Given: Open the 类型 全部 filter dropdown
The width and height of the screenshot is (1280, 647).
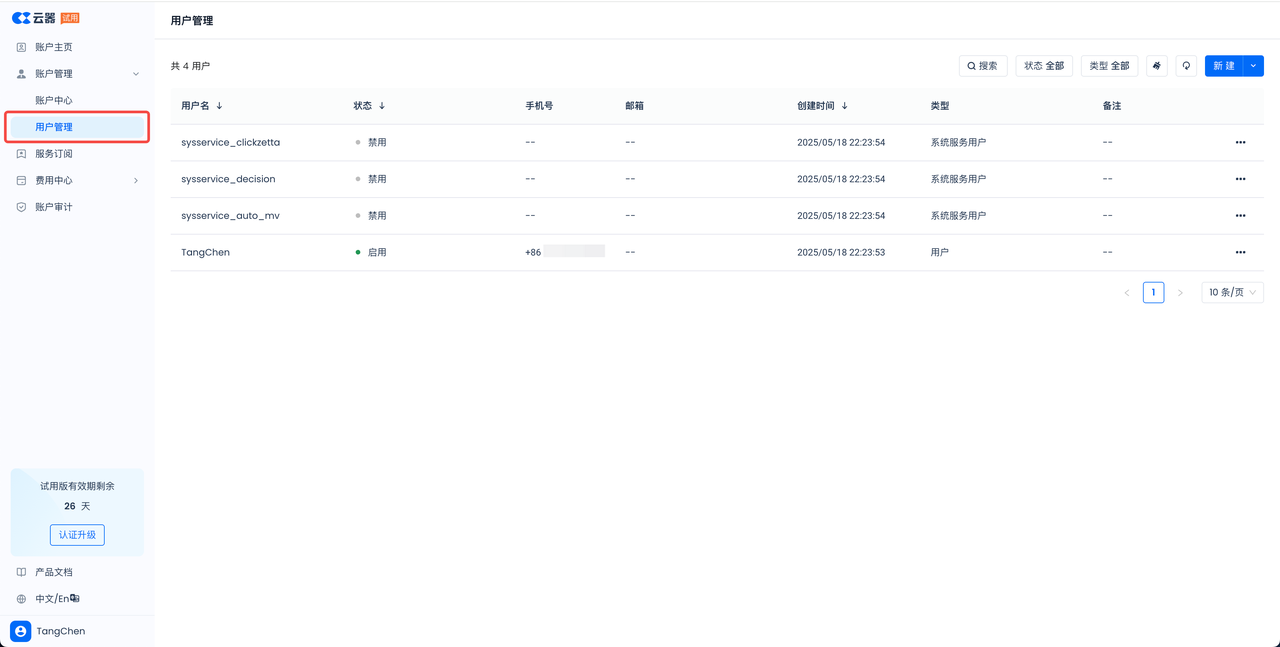Looking at the screenshot, I should [1109, 66].
